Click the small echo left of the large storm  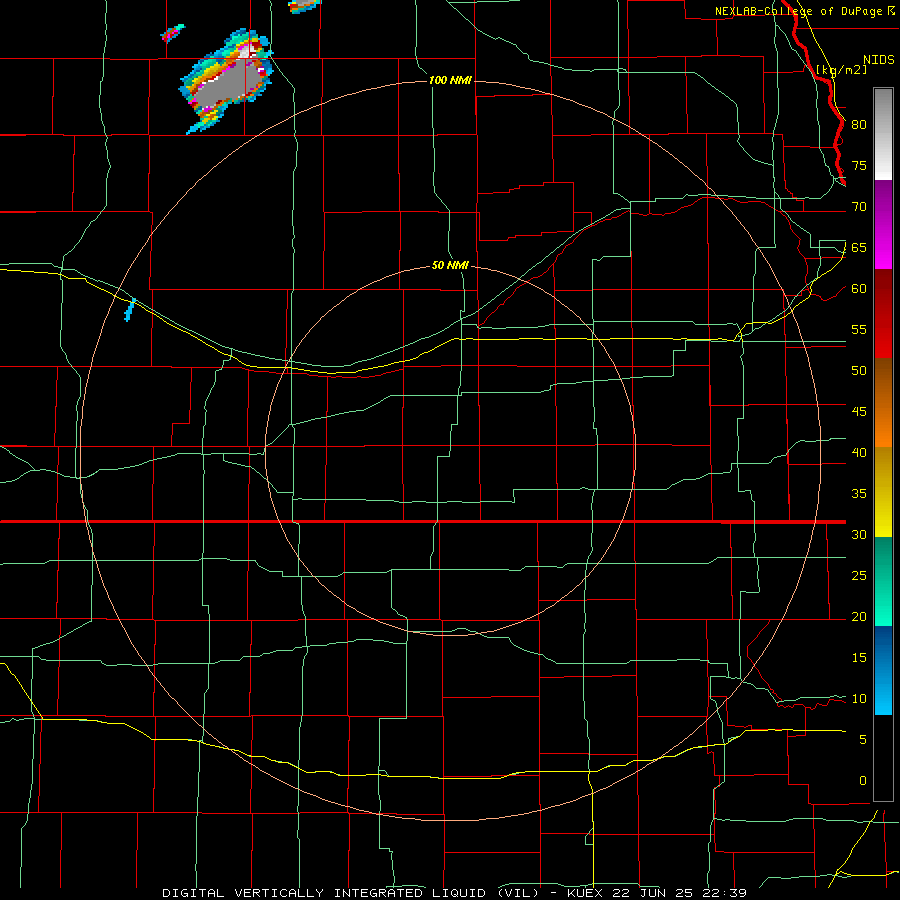173,33
